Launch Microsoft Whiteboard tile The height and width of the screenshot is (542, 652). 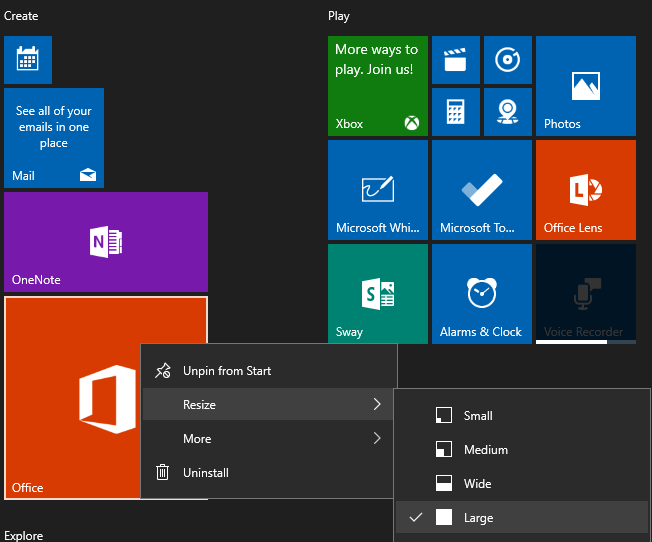[378, 190]
